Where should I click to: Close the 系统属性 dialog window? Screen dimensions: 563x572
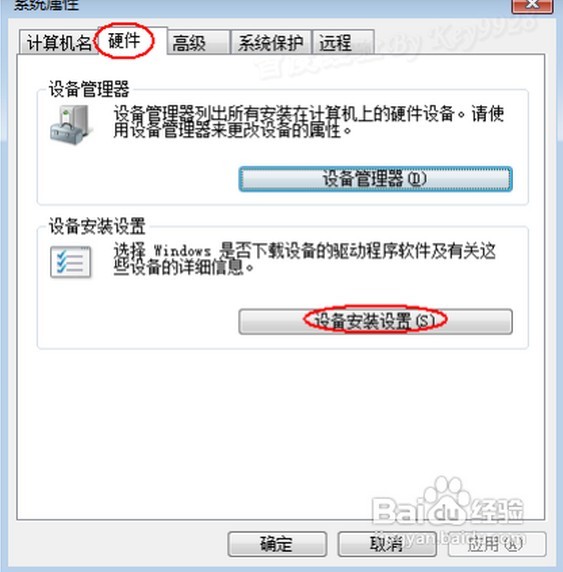click(532, 5)
